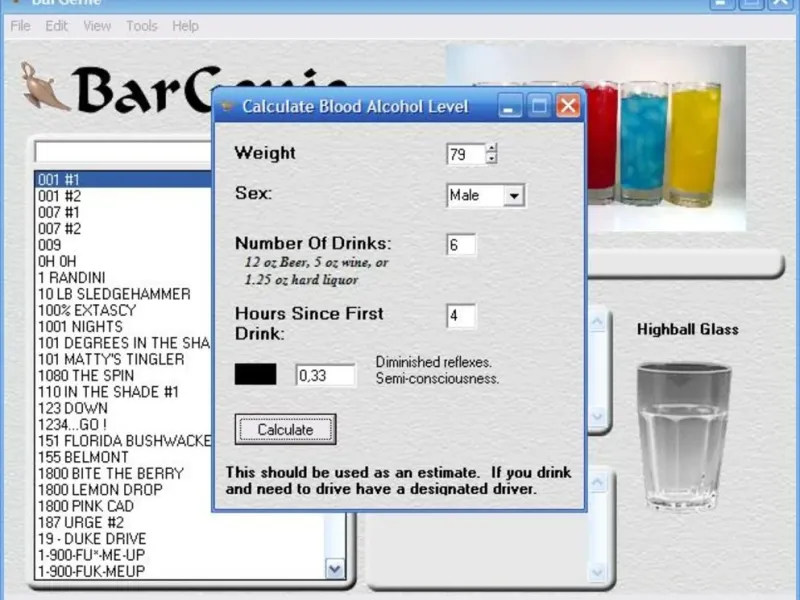Click the drink search box above the list
This screenshot has width=800, height=600.
[123, 152]
